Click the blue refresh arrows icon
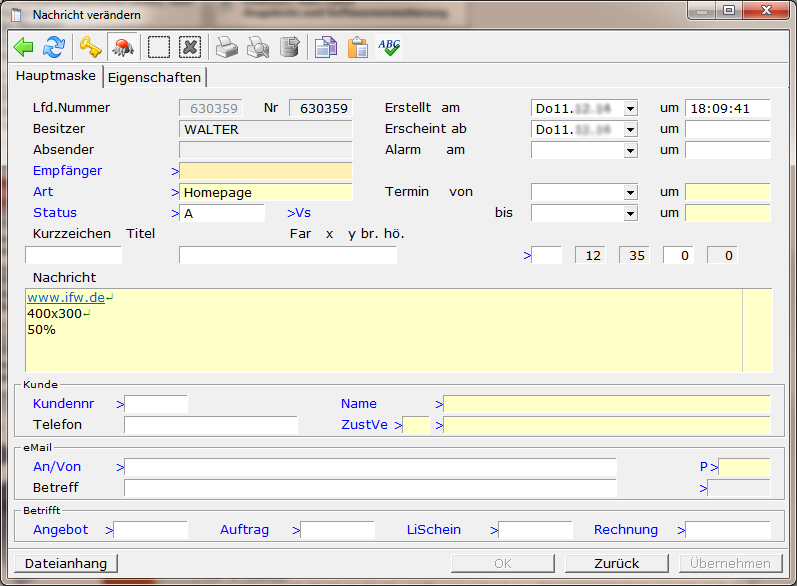The height and width of the screenshot is (586, 797). (x=54, y=47)
